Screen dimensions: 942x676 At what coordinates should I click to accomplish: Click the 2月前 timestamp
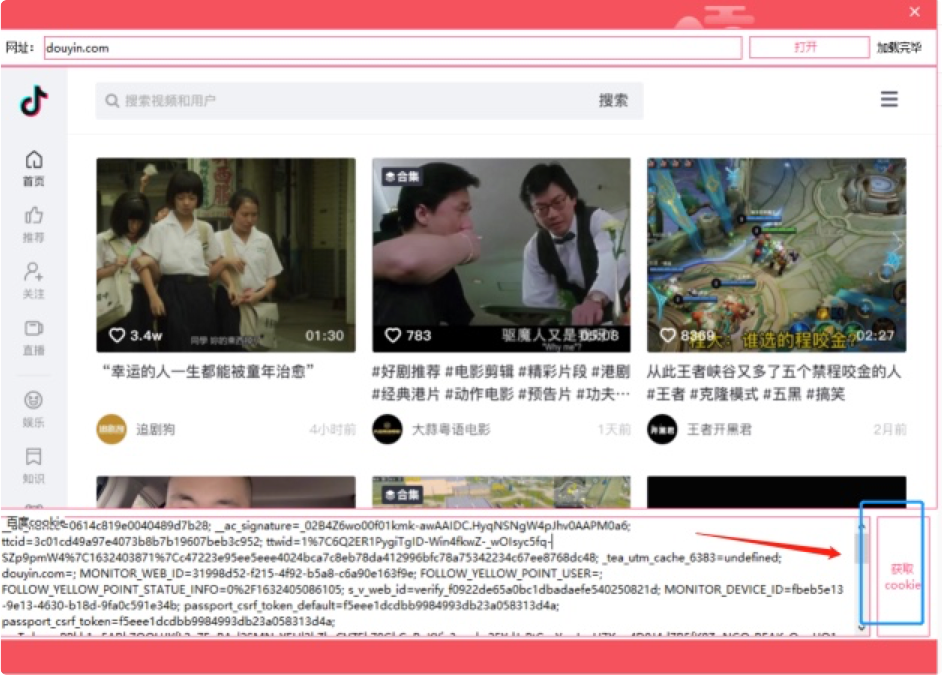(890, 429)
